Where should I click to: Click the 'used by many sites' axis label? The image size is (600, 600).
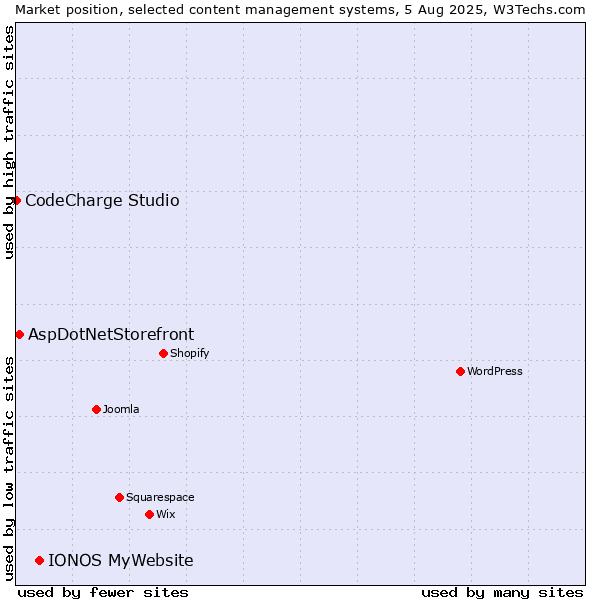point(502,593)
